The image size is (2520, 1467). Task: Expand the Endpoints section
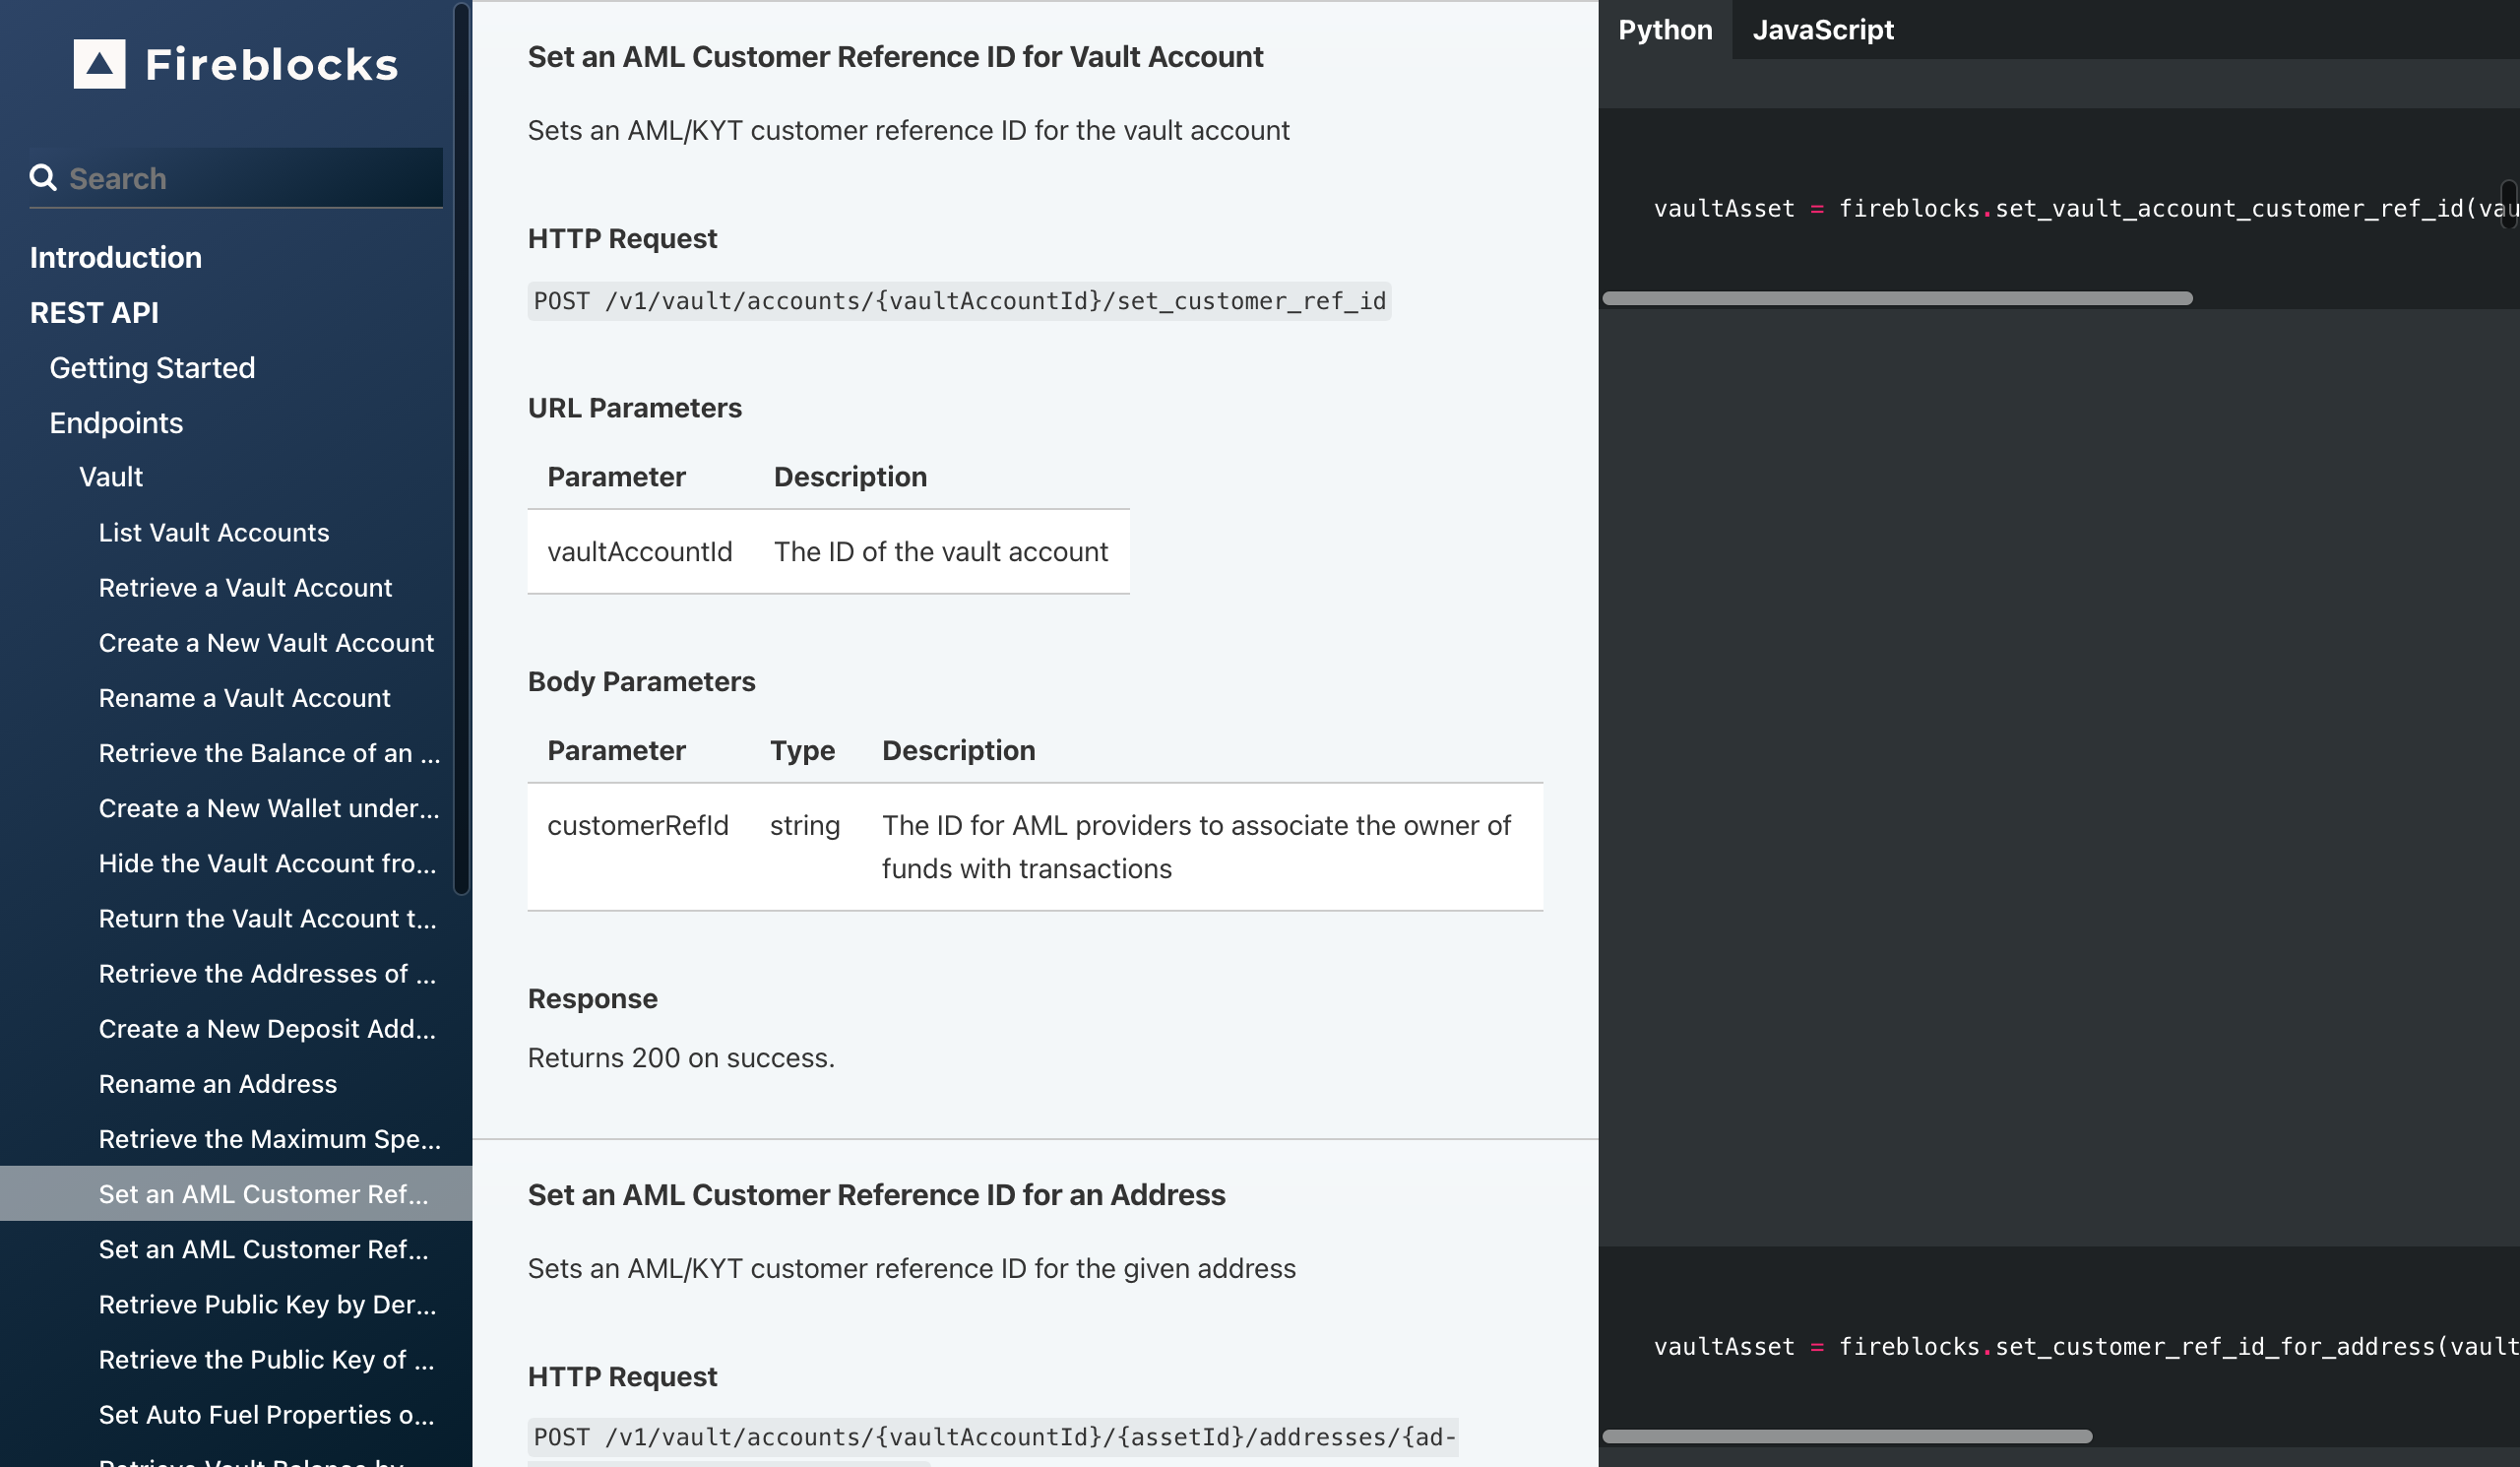pos(116,422)
